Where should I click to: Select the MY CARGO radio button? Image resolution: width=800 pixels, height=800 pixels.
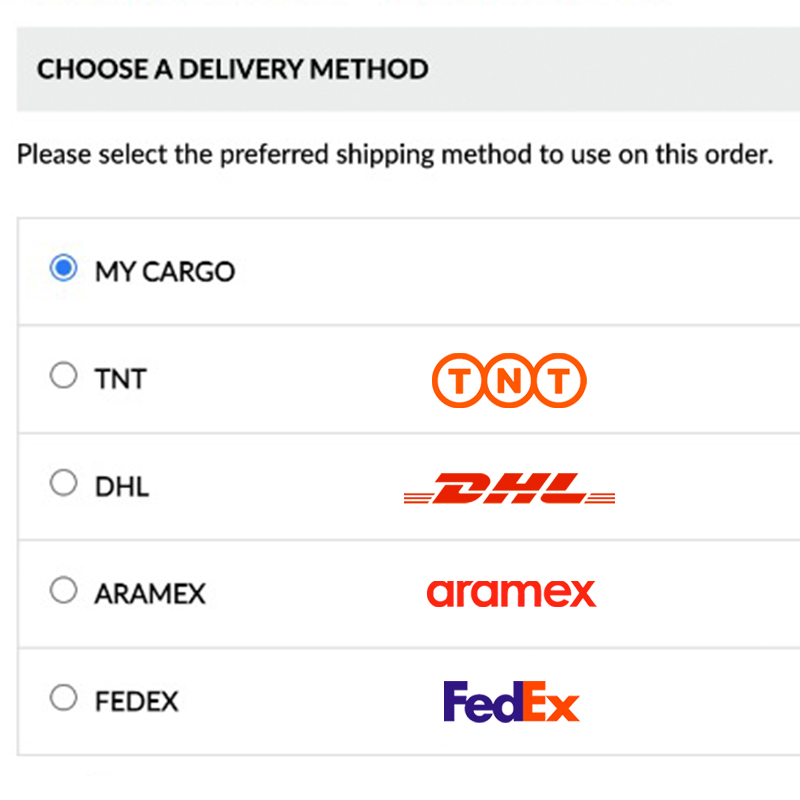tap(64, 268)
